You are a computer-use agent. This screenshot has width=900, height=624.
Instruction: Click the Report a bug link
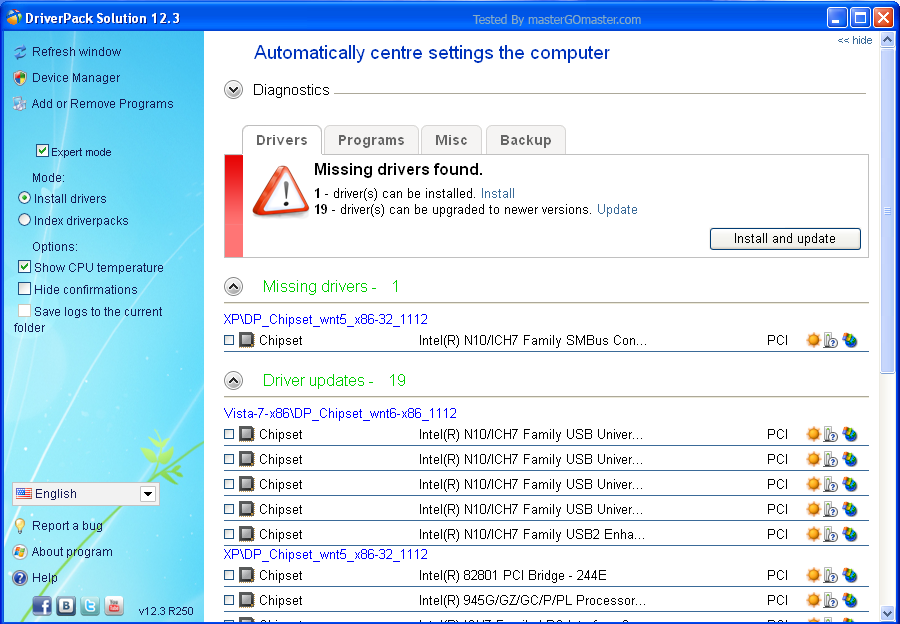coord(67,526)
